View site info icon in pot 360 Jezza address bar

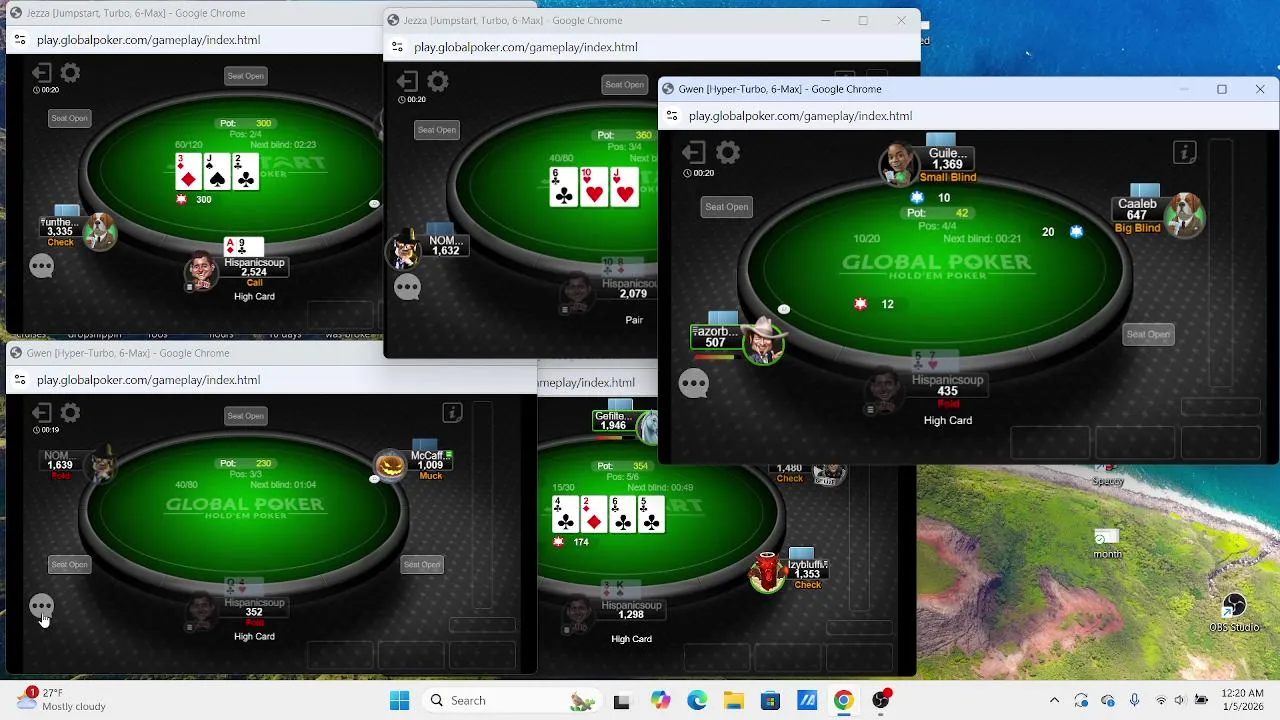[397, 47]
